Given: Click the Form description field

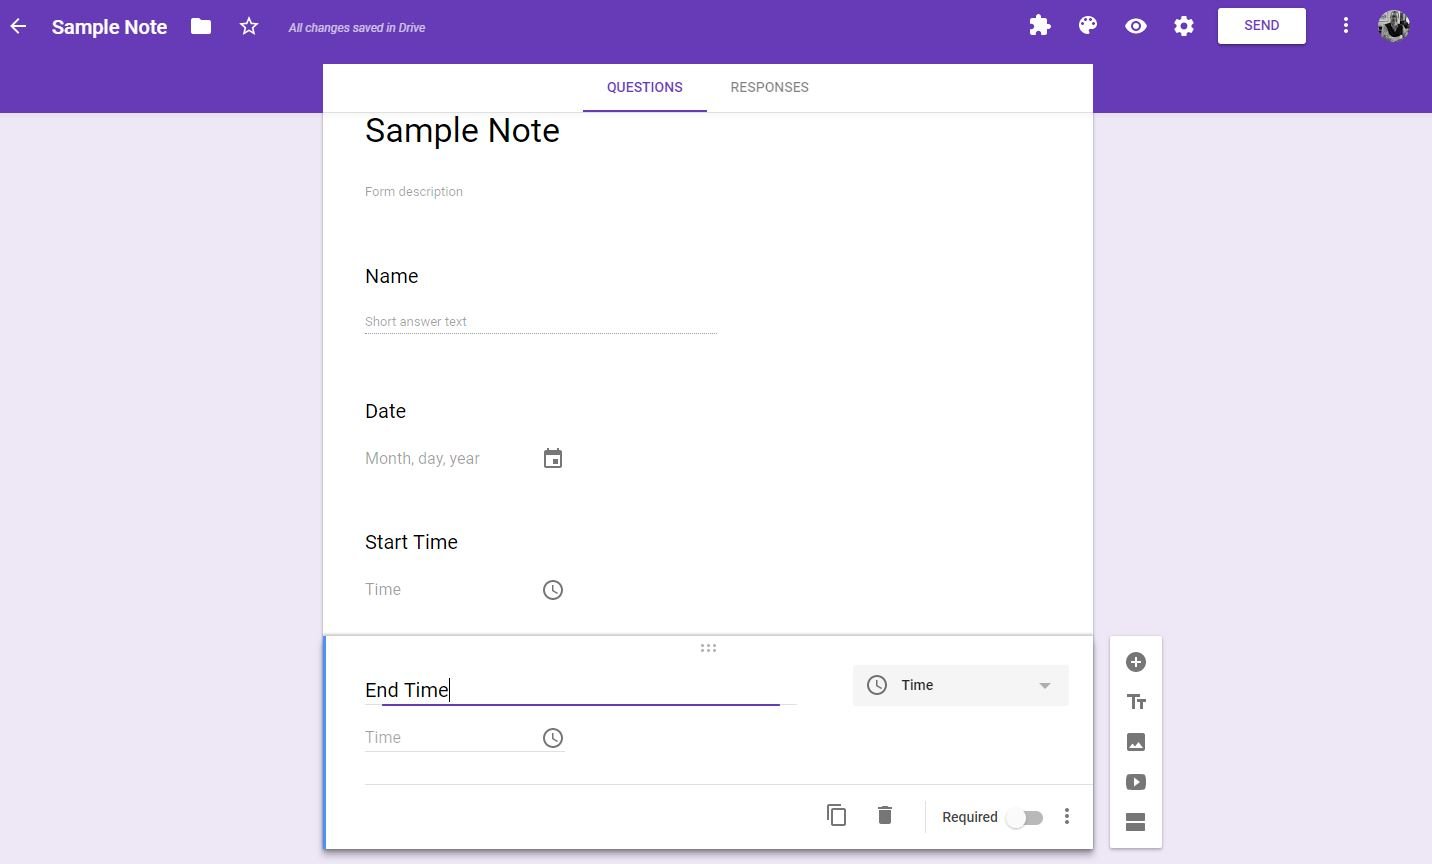Looking at the screenshot, I should tap(414, 191).
